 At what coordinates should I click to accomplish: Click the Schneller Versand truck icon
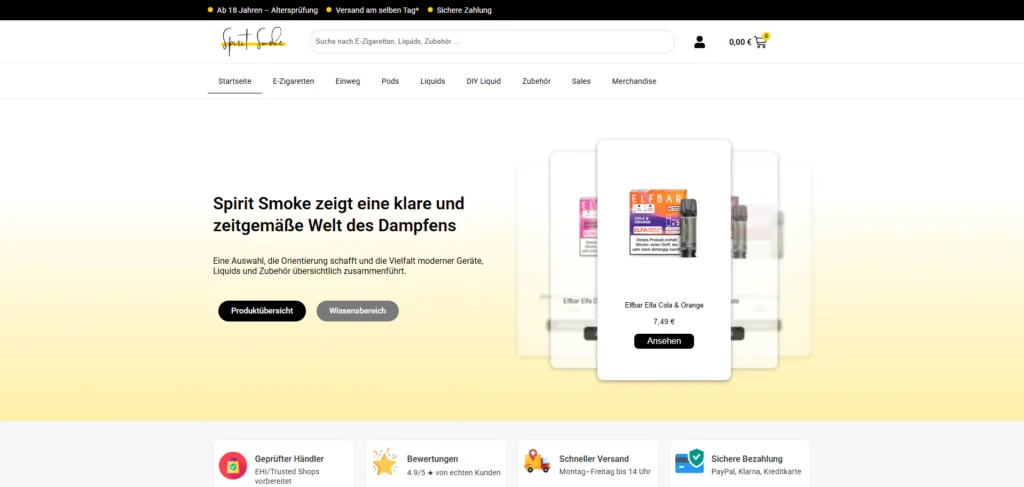[537, 461]
